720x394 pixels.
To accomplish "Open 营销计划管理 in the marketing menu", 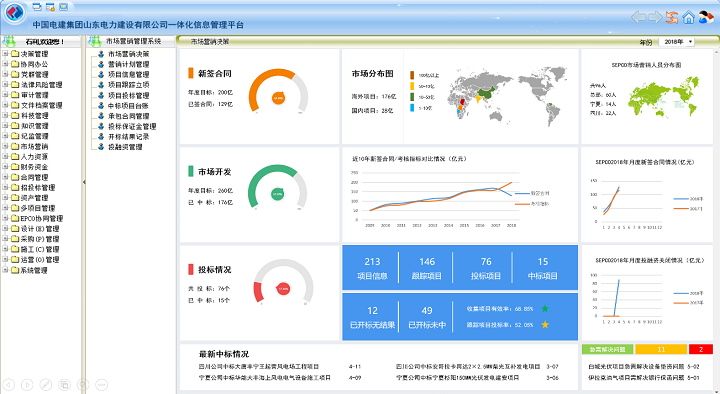I will [129, 64].
